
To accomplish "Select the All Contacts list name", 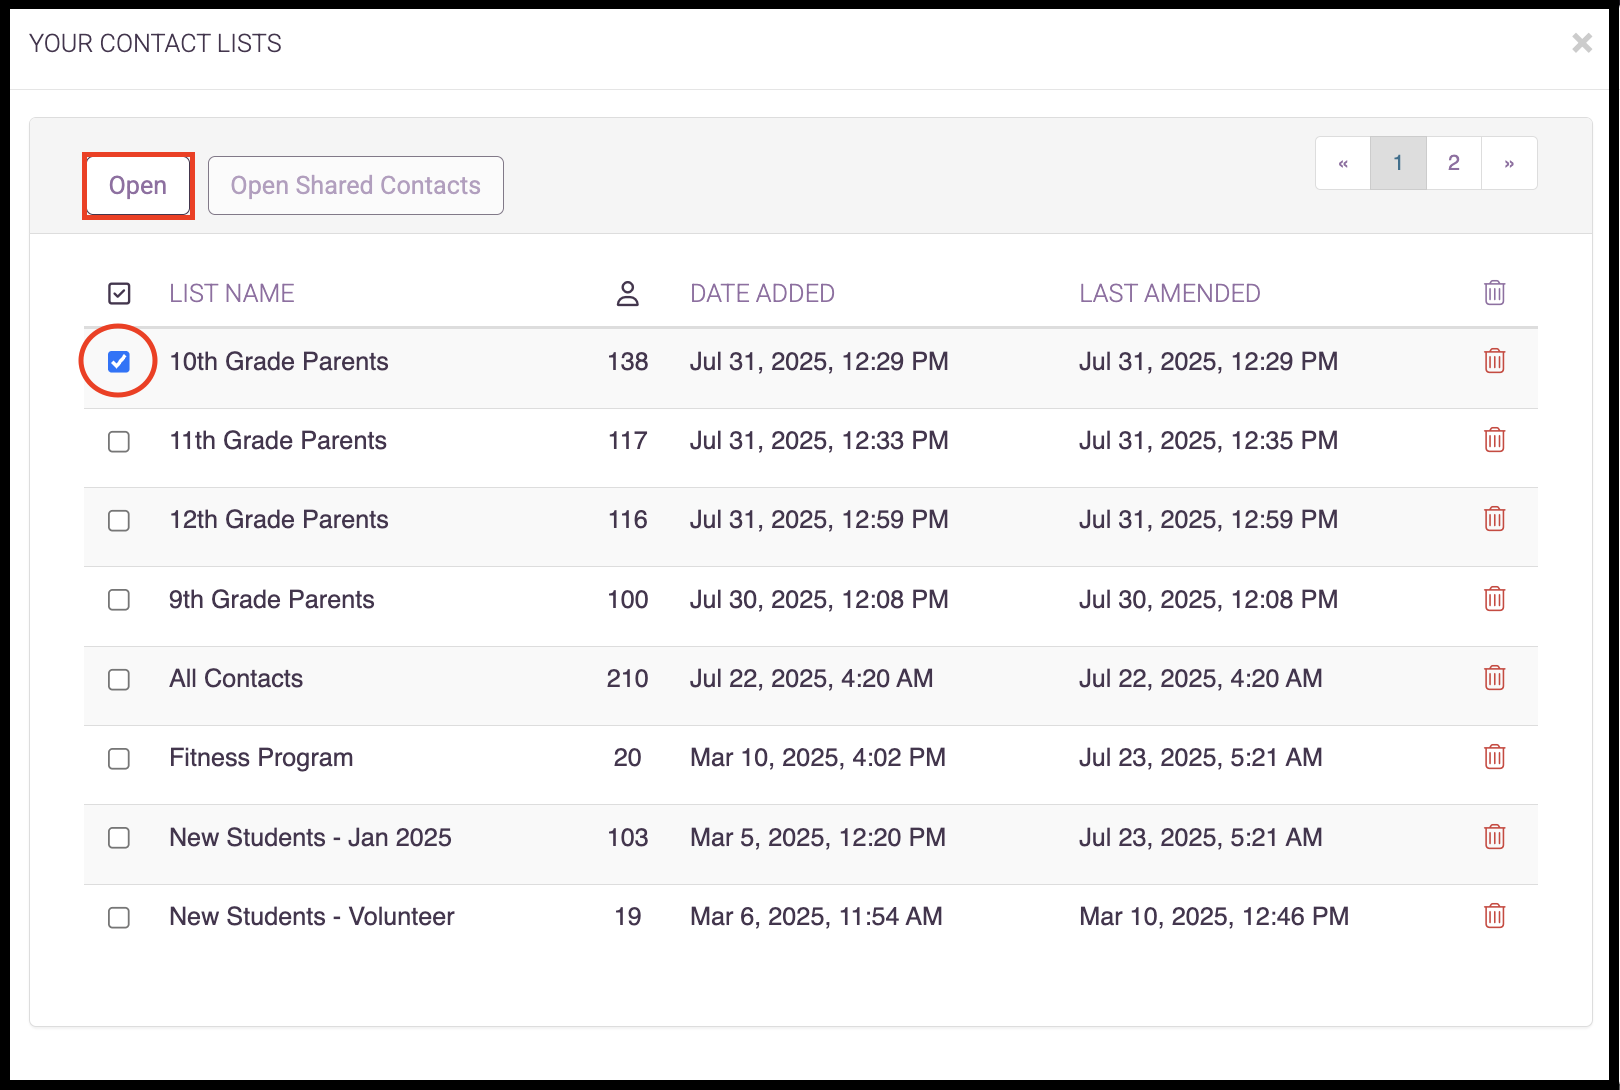I will pos(236,678).
